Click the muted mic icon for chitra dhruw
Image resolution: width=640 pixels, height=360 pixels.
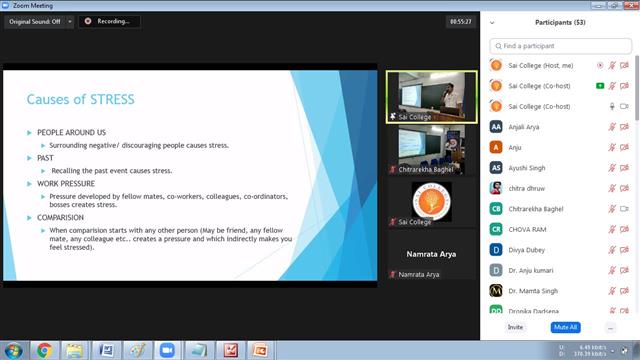tap(612, 188)
